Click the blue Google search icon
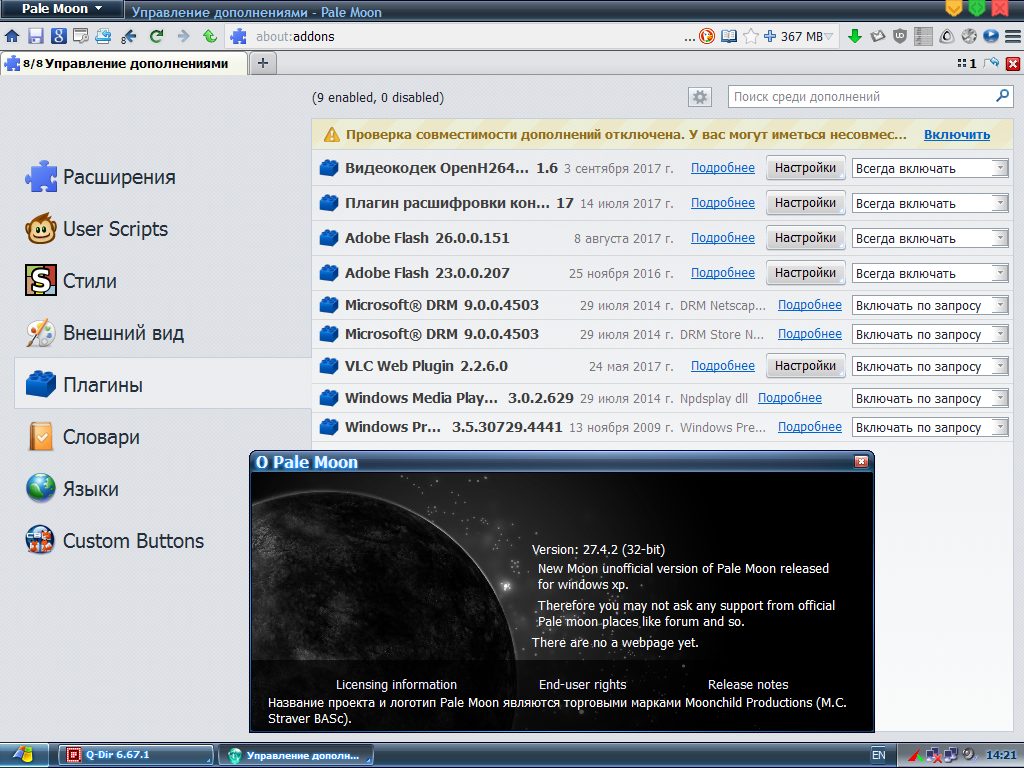Screen dimensions: 1024x768 59,36
